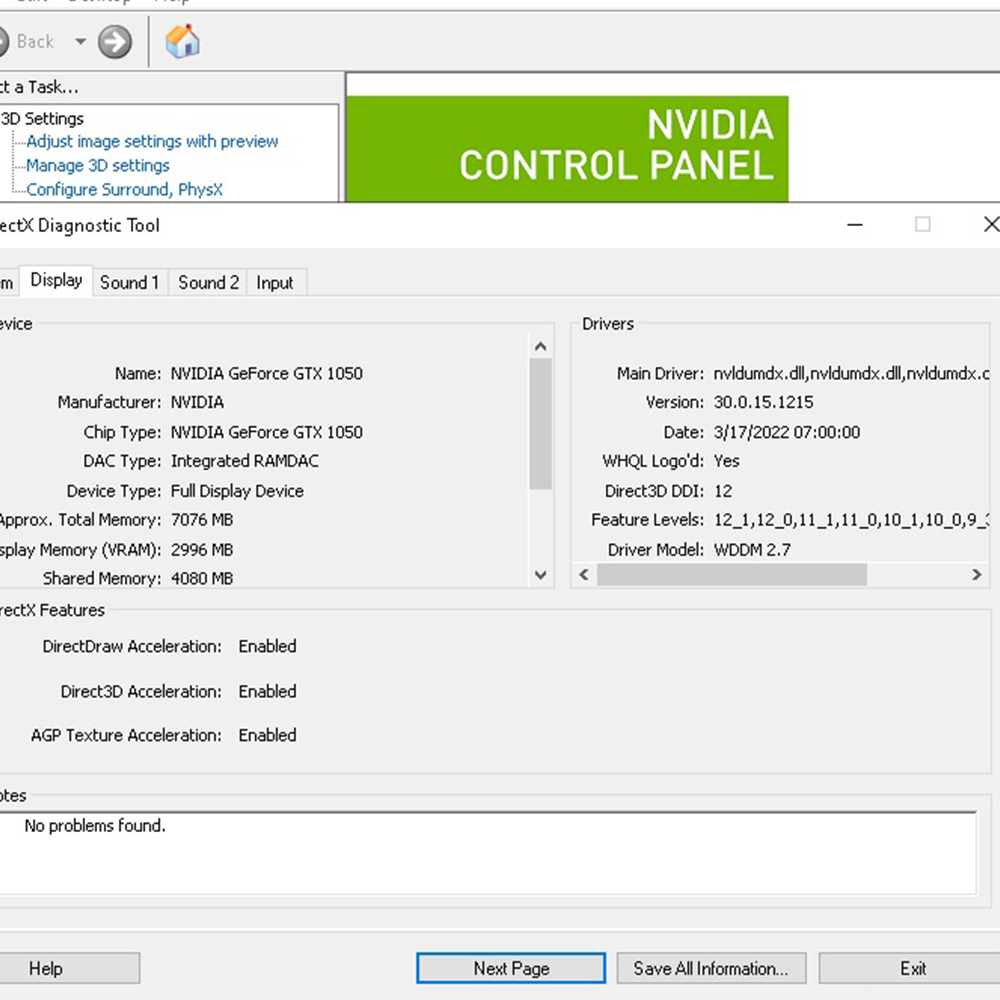Switch to the Sound 2 tab

tap(208, 283)
